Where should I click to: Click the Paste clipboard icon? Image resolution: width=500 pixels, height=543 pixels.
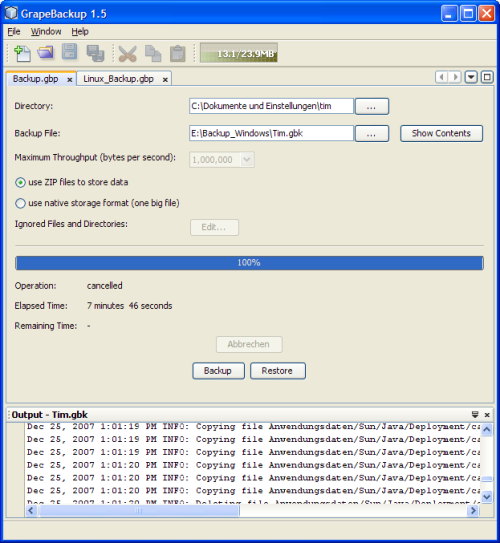tap(178, 54)
